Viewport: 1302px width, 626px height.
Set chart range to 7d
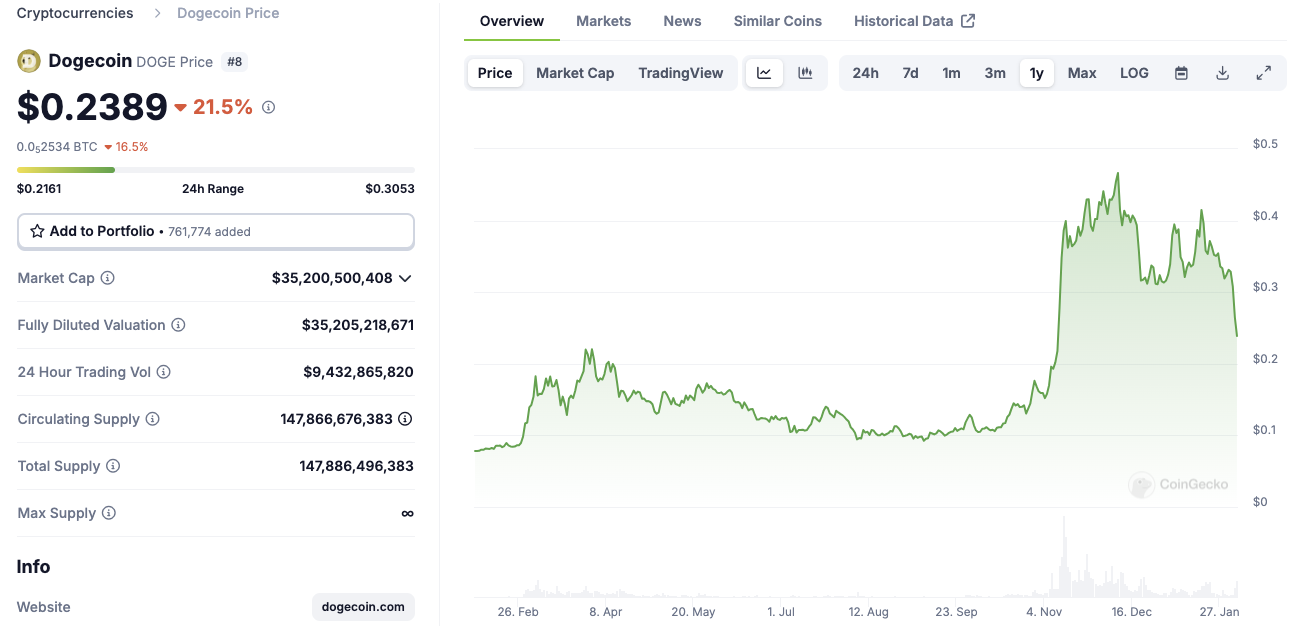(x=910, y=73)
